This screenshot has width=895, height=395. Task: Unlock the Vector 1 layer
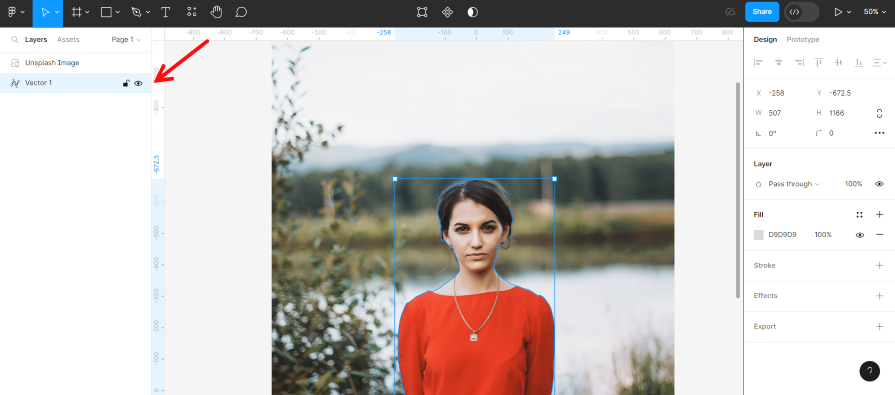[x=126, y=83]
